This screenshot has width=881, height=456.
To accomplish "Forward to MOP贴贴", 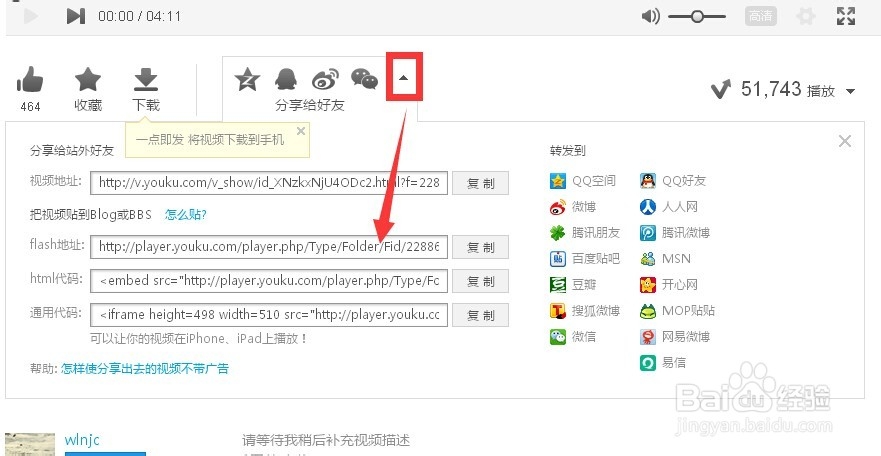I will click(677, 311).
